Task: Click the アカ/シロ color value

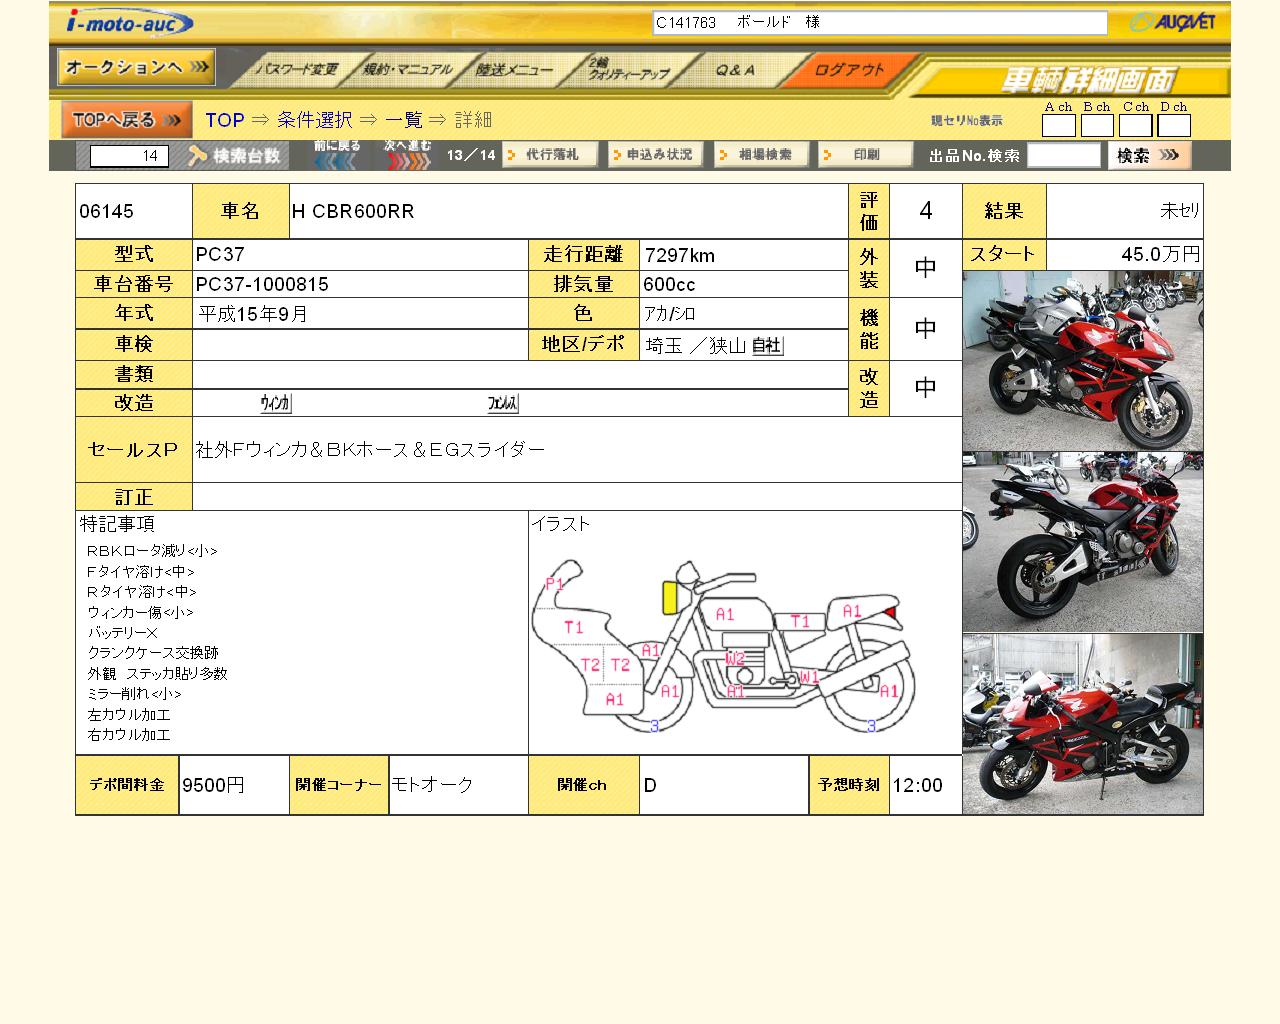Action: click(x=670, y=314)
